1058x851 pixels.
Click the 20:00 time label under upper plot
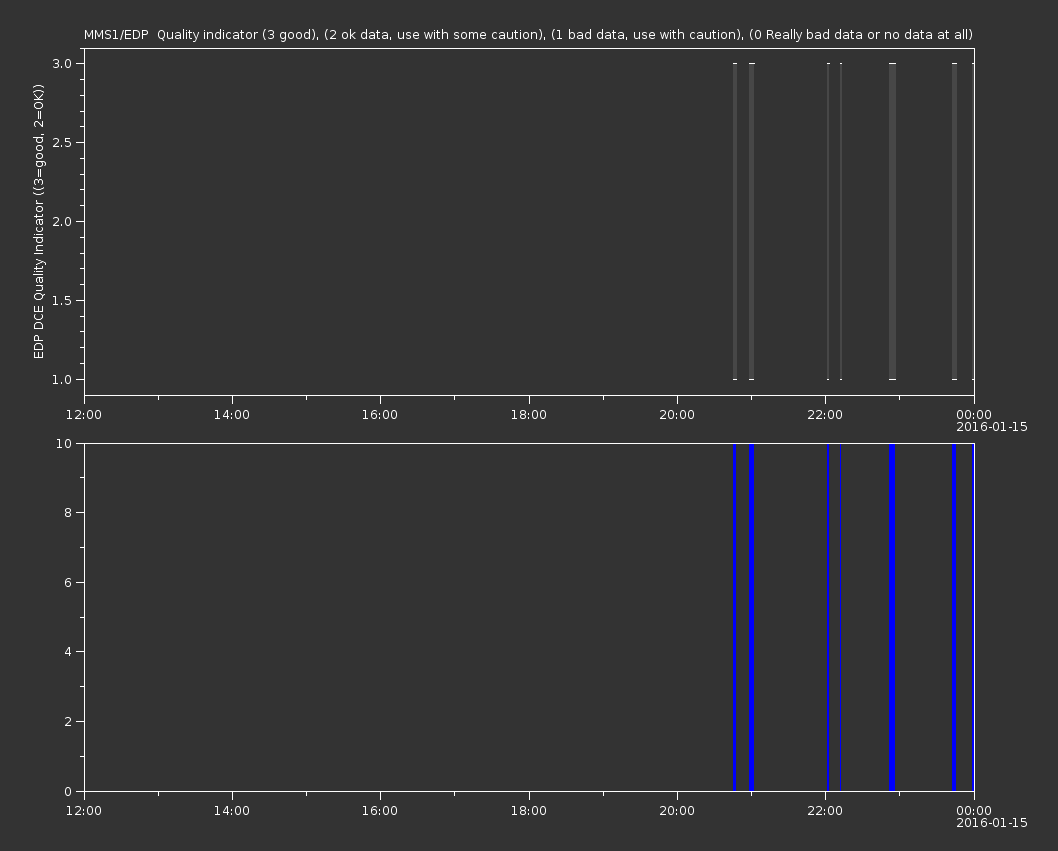[x=677, y=414]
